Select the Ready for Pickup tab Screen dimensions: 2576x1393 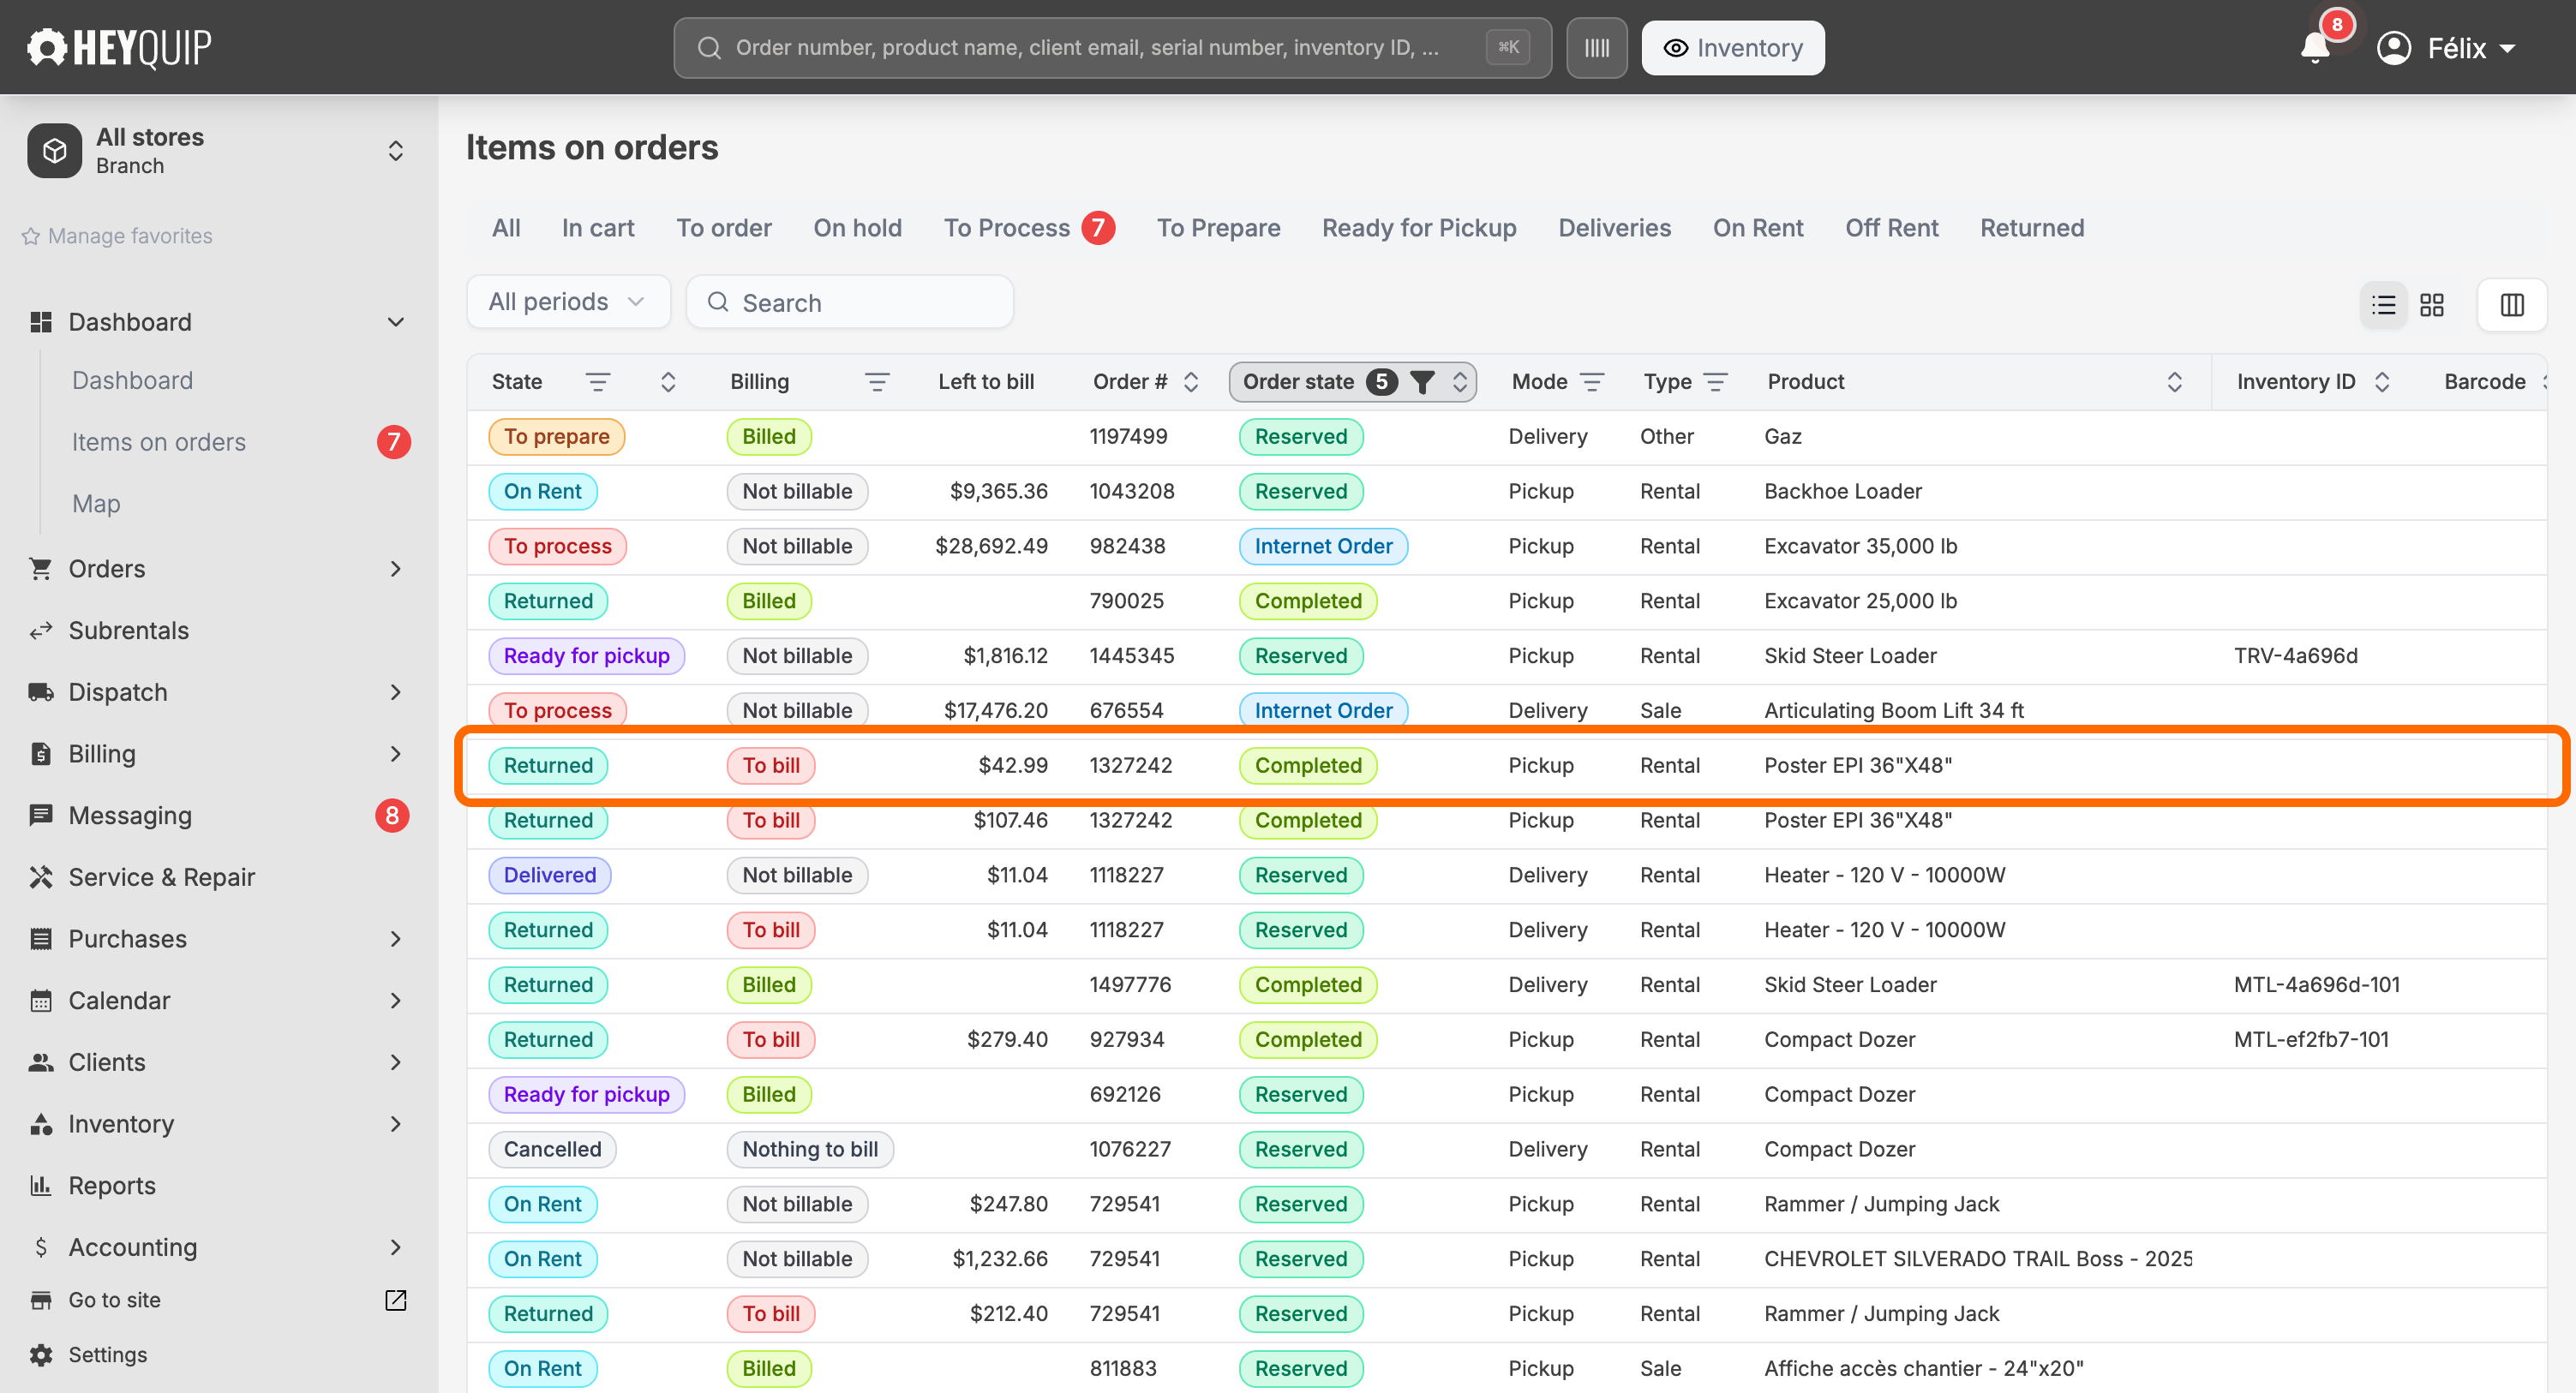point(1418,227)
